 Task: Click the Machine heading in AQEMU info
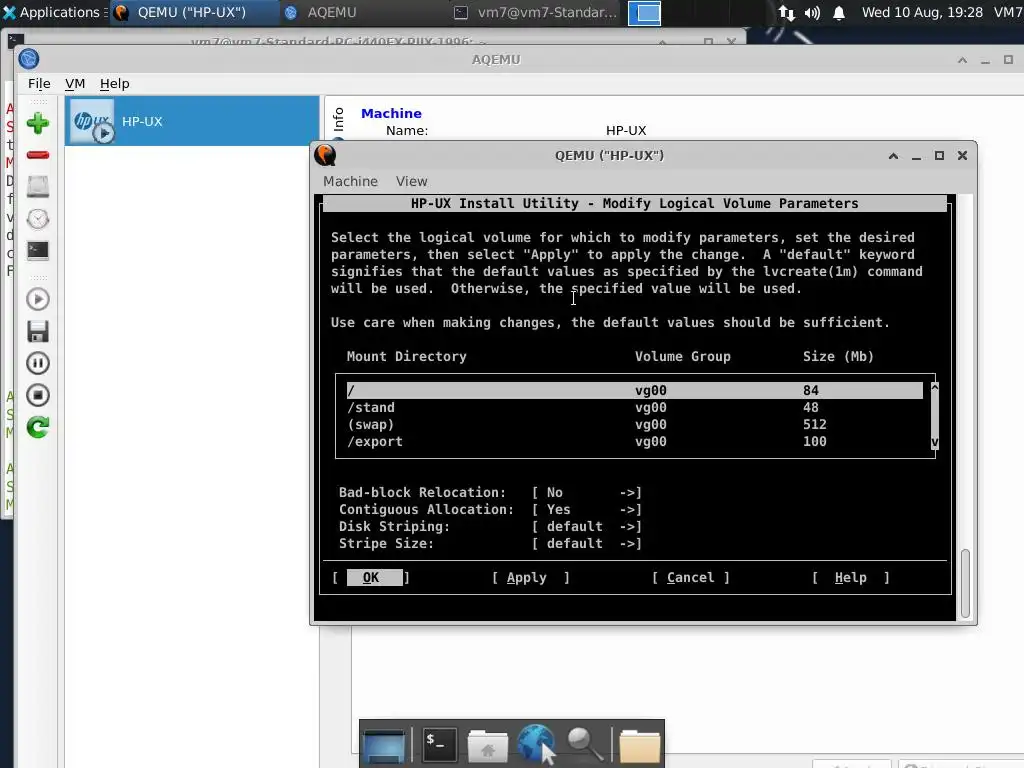tap(391, 113)
